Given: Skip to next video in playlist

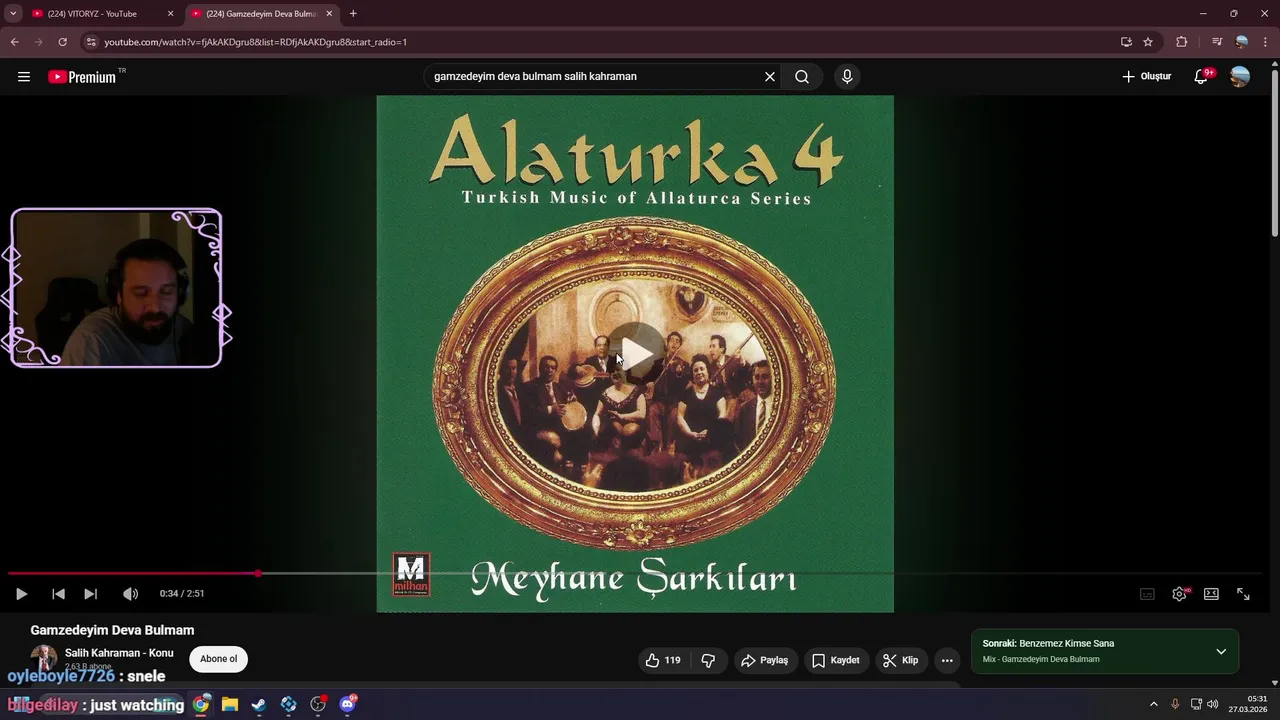Looking at the screenshot, I should click(x=90, y=594).
